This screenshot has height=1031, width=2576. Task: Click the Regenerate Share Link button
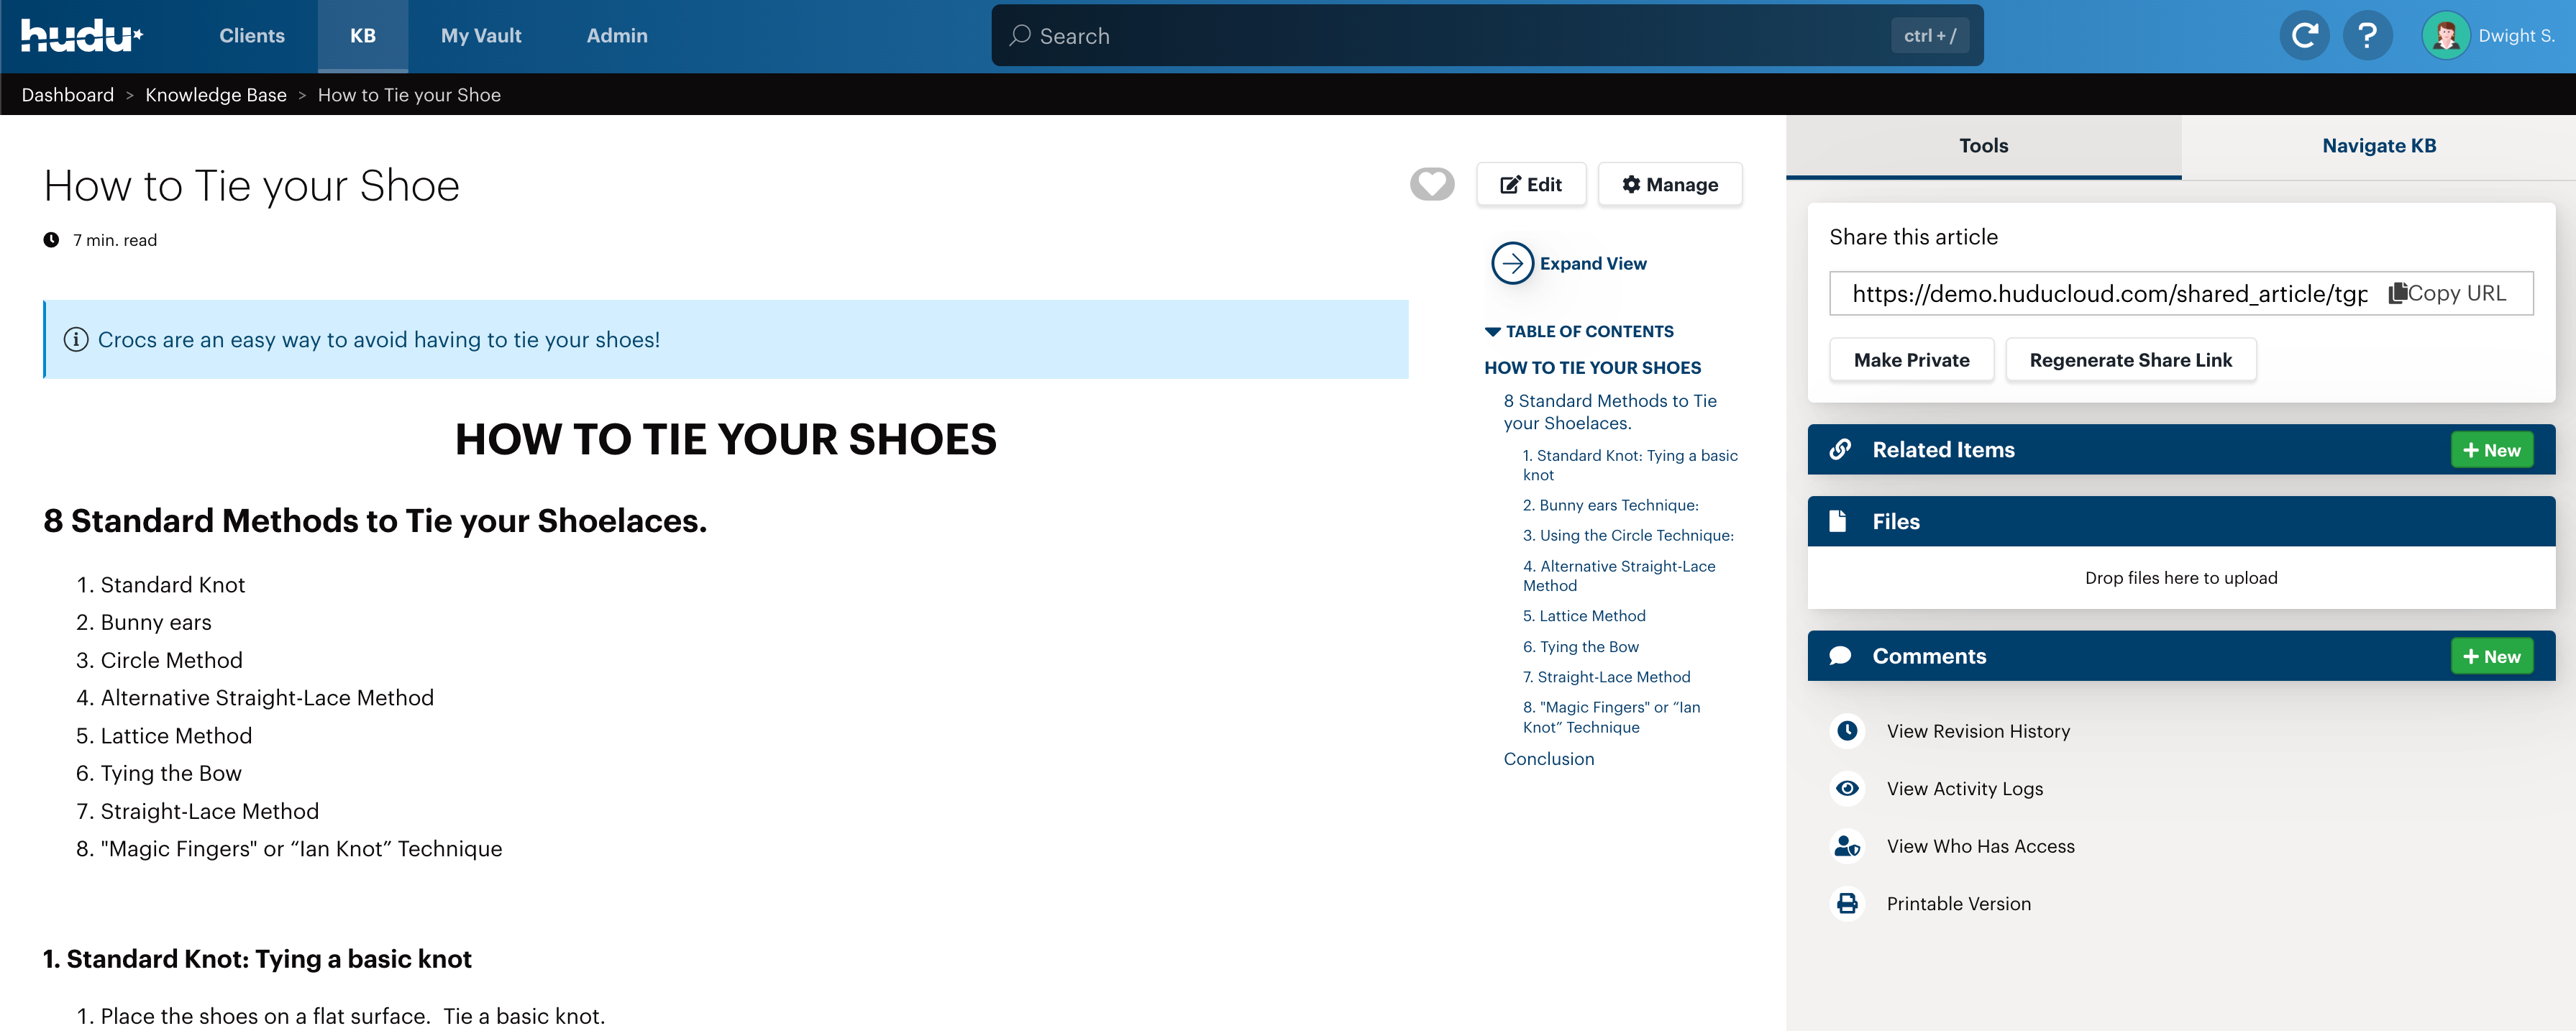point(2130,359)
